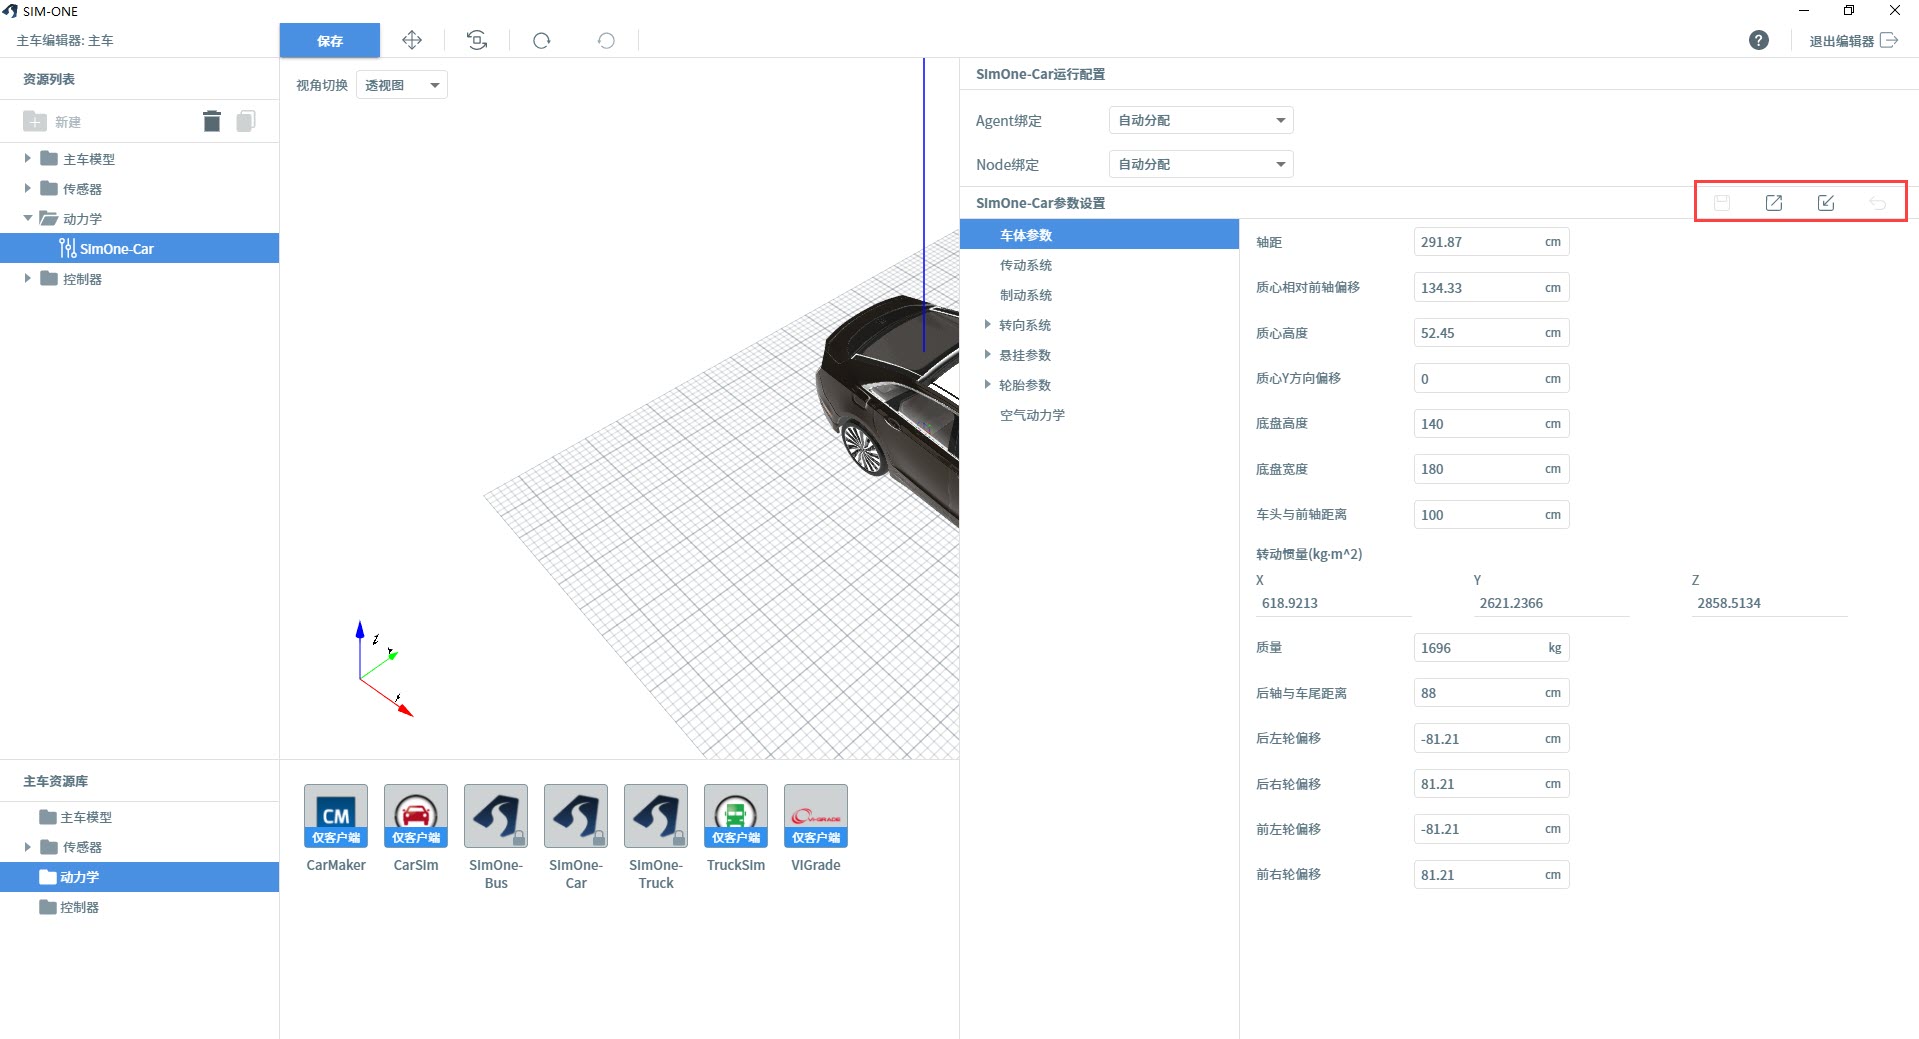Click the blue 保存 save button

point(329,41)
